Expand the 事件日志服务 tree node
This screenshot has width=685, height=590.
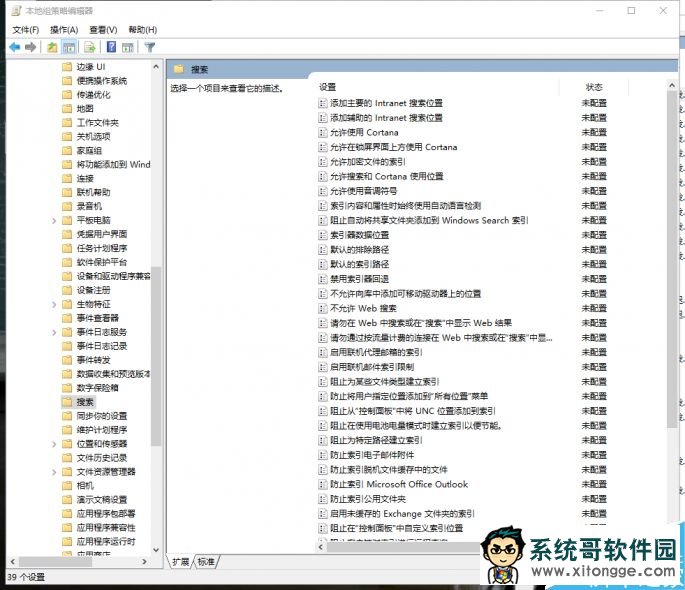[x=53, y=332]
